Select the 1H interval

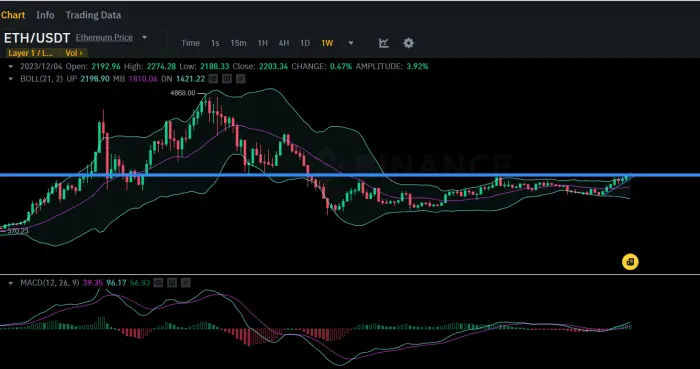[x=262, y=43]
